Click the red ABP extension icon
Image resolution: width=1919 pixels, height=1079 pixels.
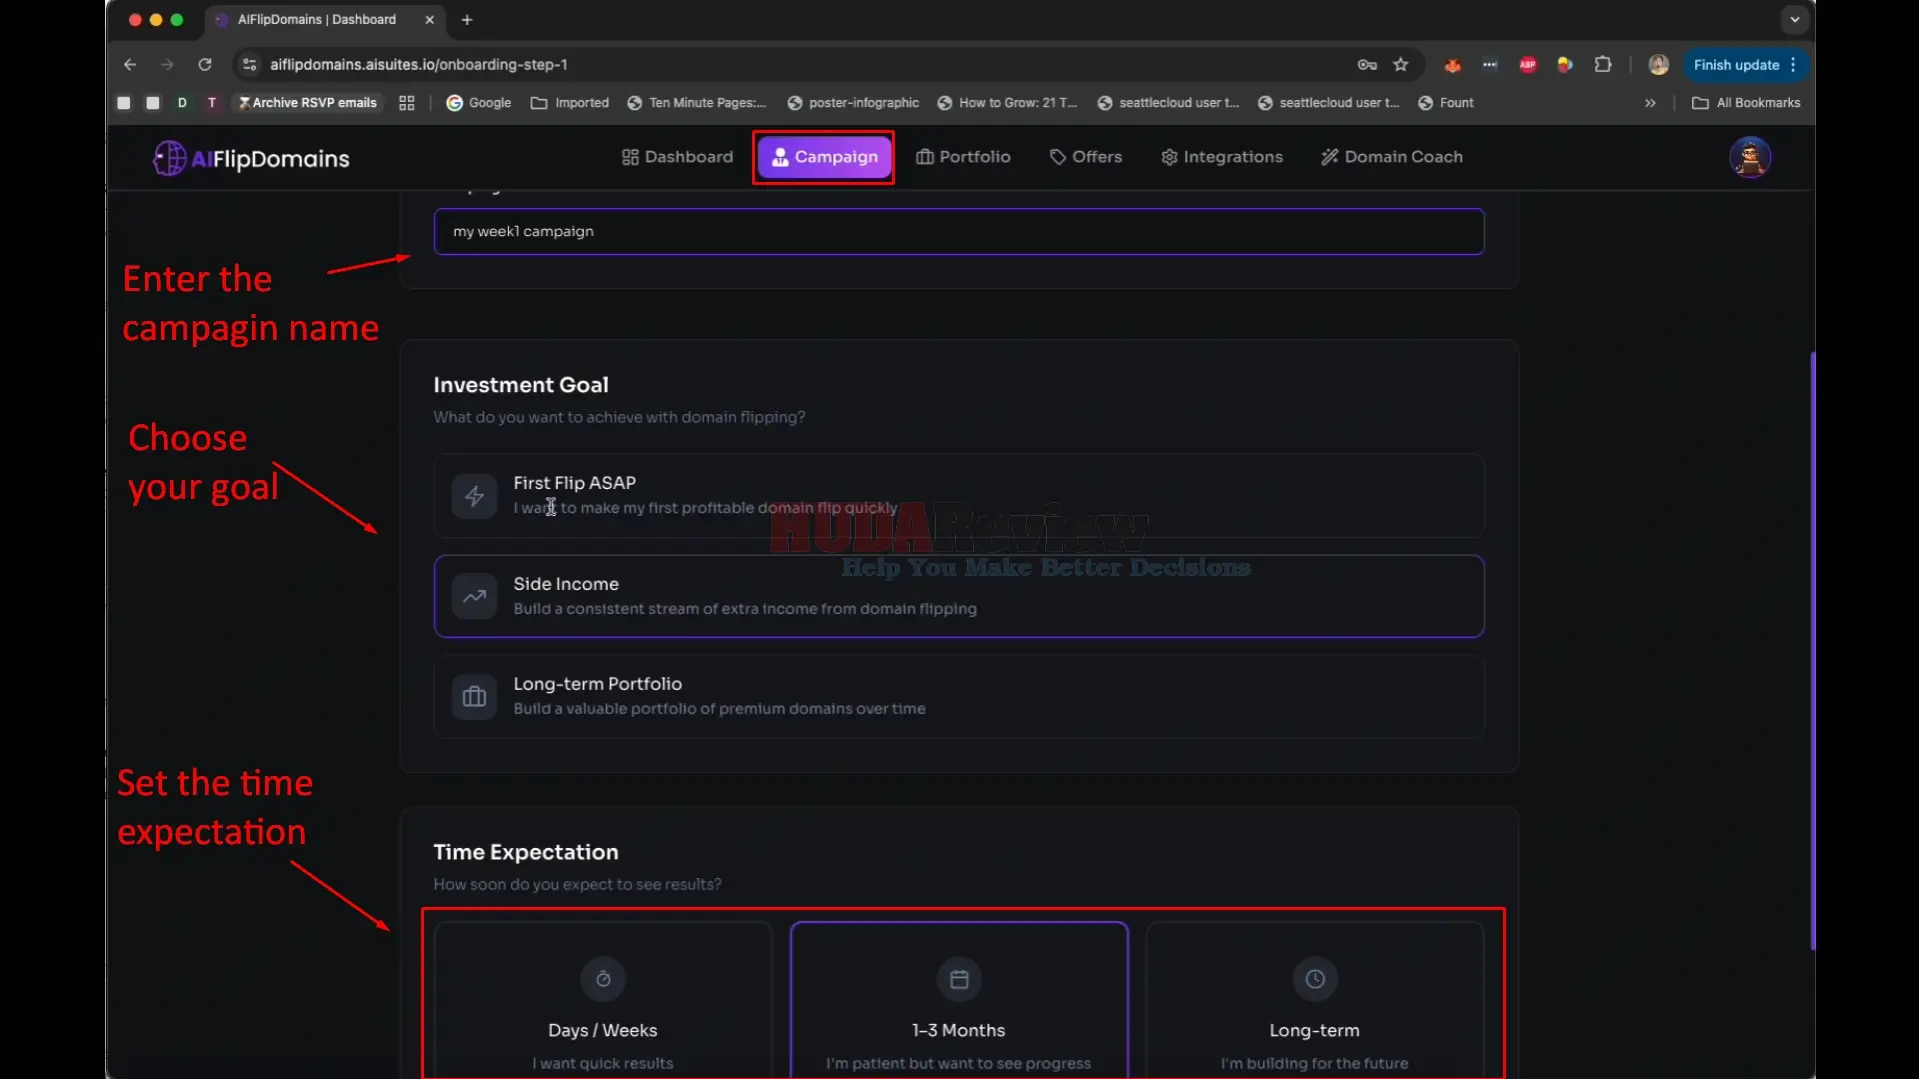1528,65
